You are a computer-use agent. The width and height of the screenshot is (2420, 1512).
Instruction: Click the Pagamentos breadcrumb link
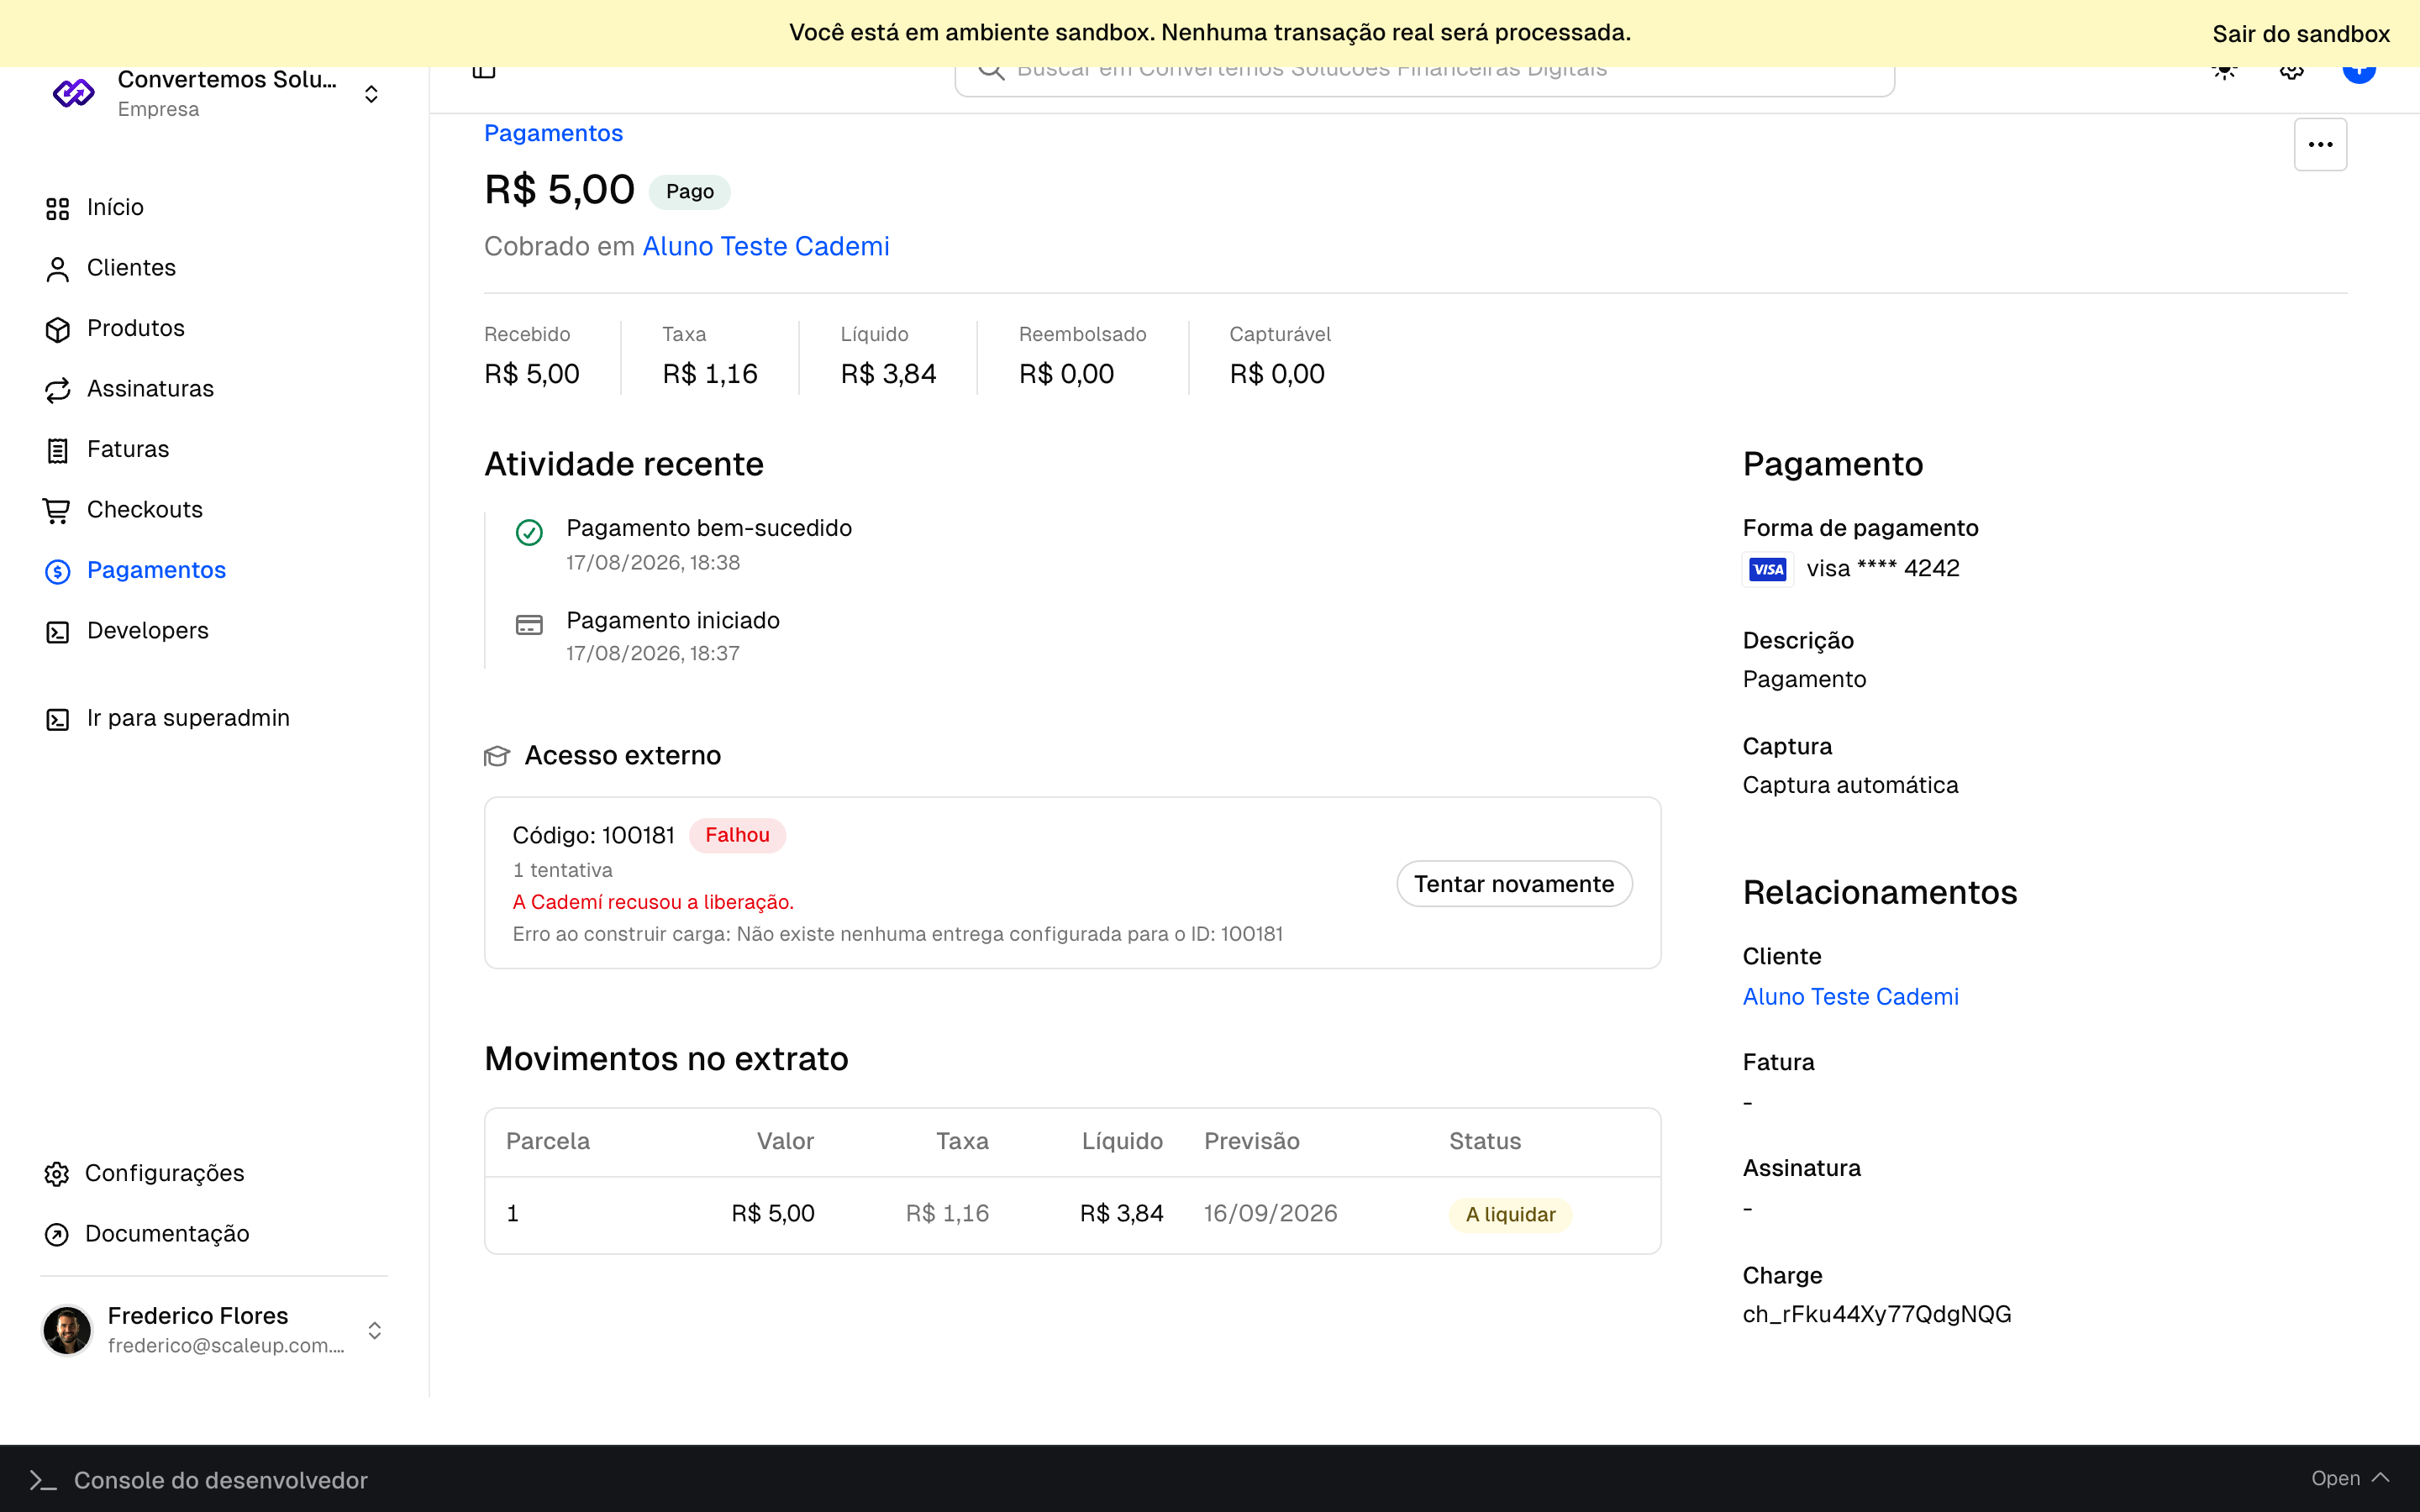coord(553,133)
